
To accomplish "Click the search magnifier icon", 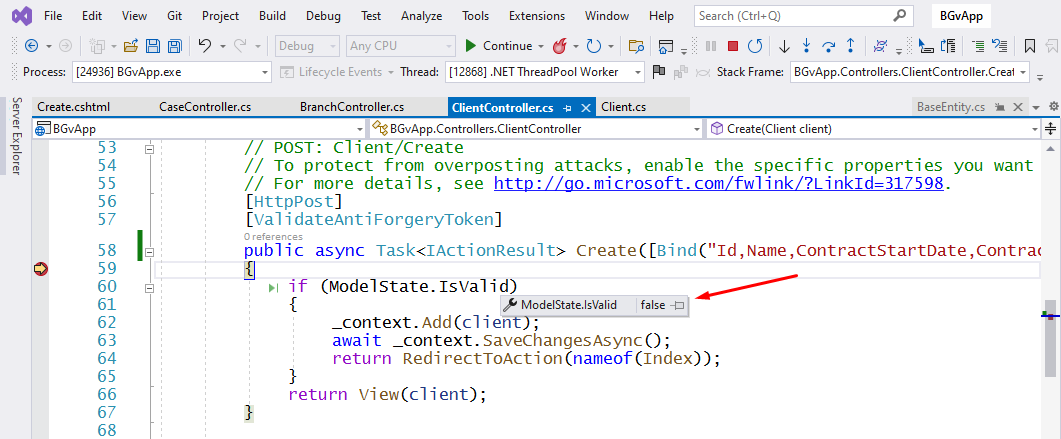I will point(899,16).
